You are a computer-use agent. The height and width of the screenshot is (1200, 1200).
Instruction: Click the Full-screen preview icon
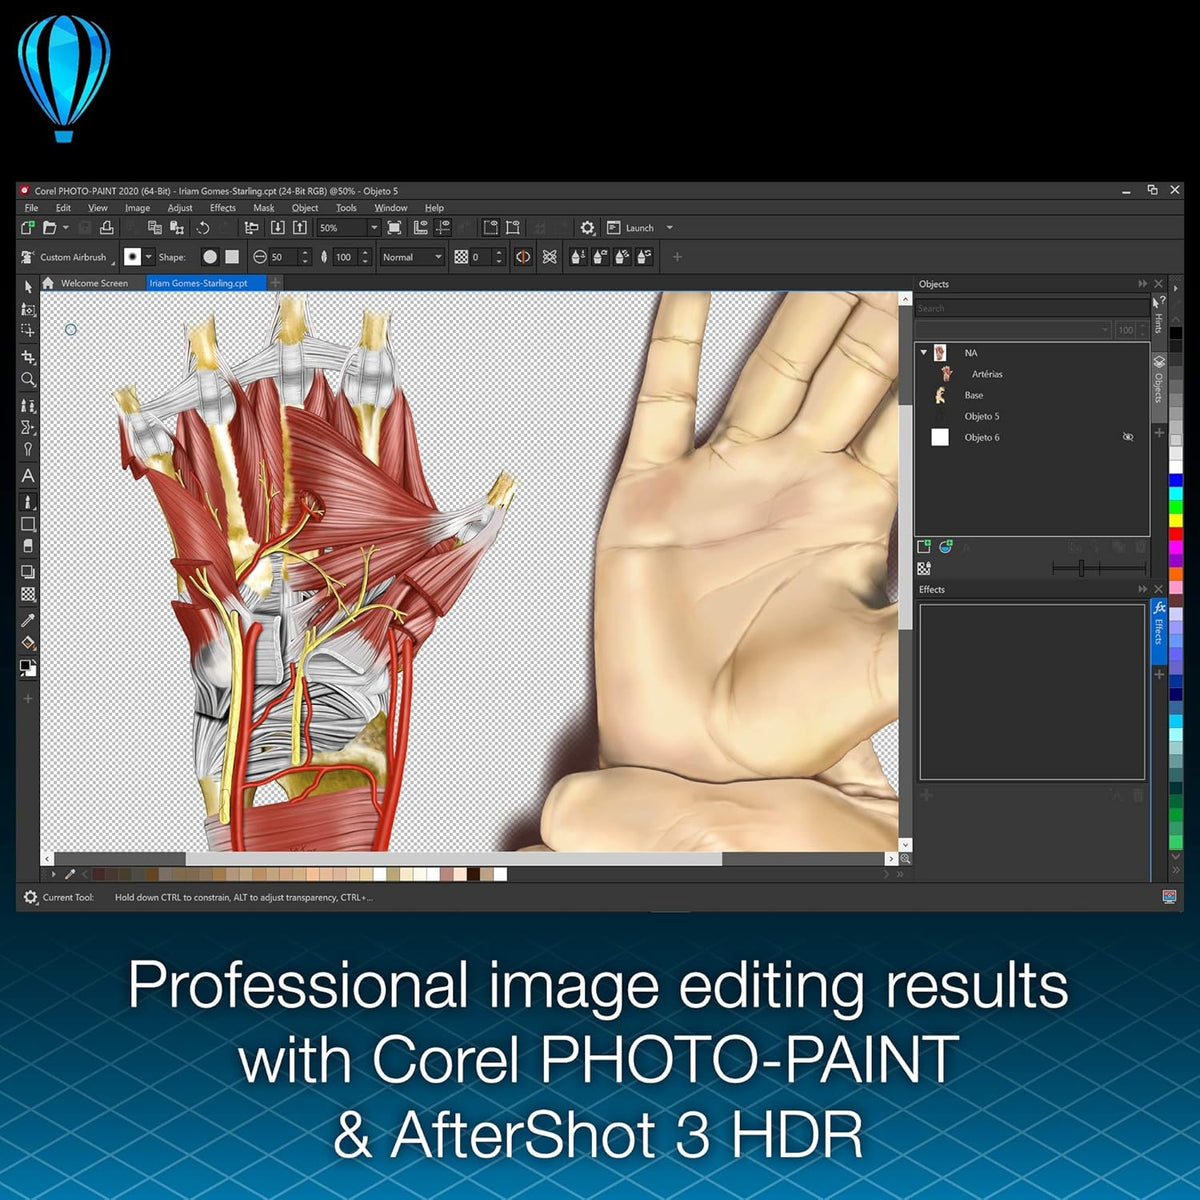click(x=394, y=228)
